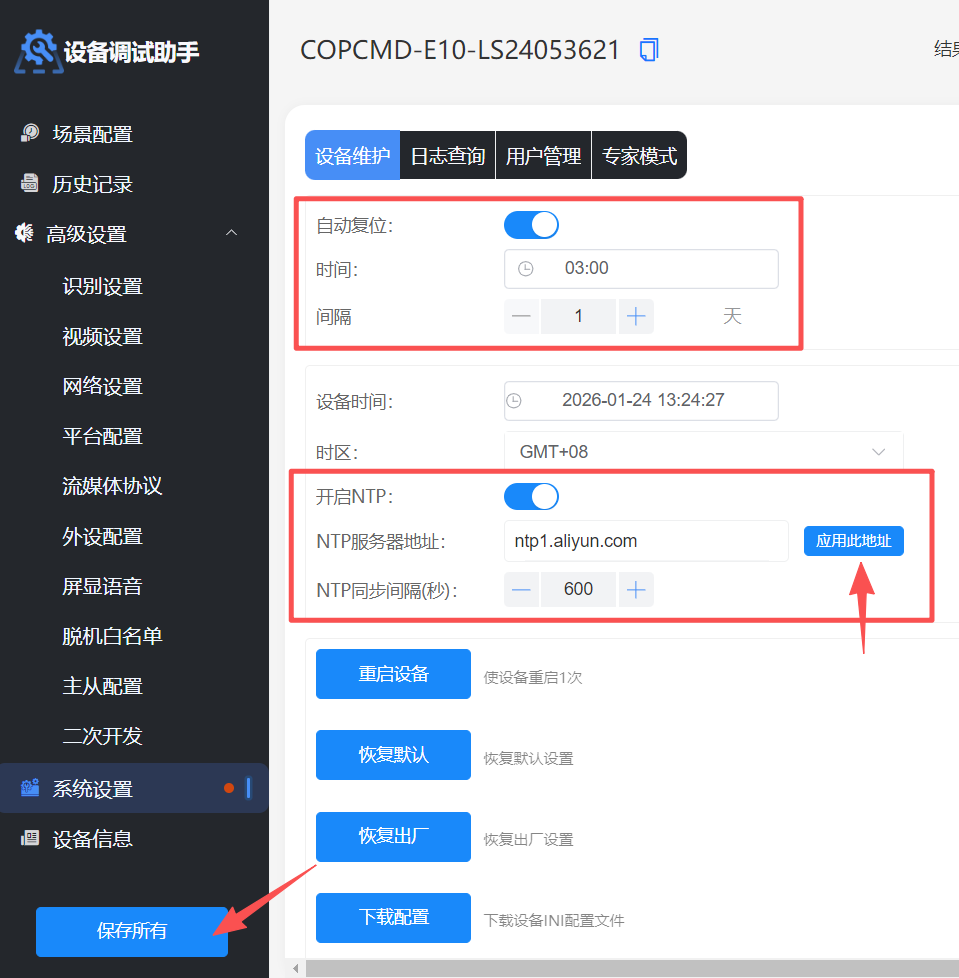Click the 应用此地址 button
Image resolution: width=959 pixels, height=978 pixels.
853,541
